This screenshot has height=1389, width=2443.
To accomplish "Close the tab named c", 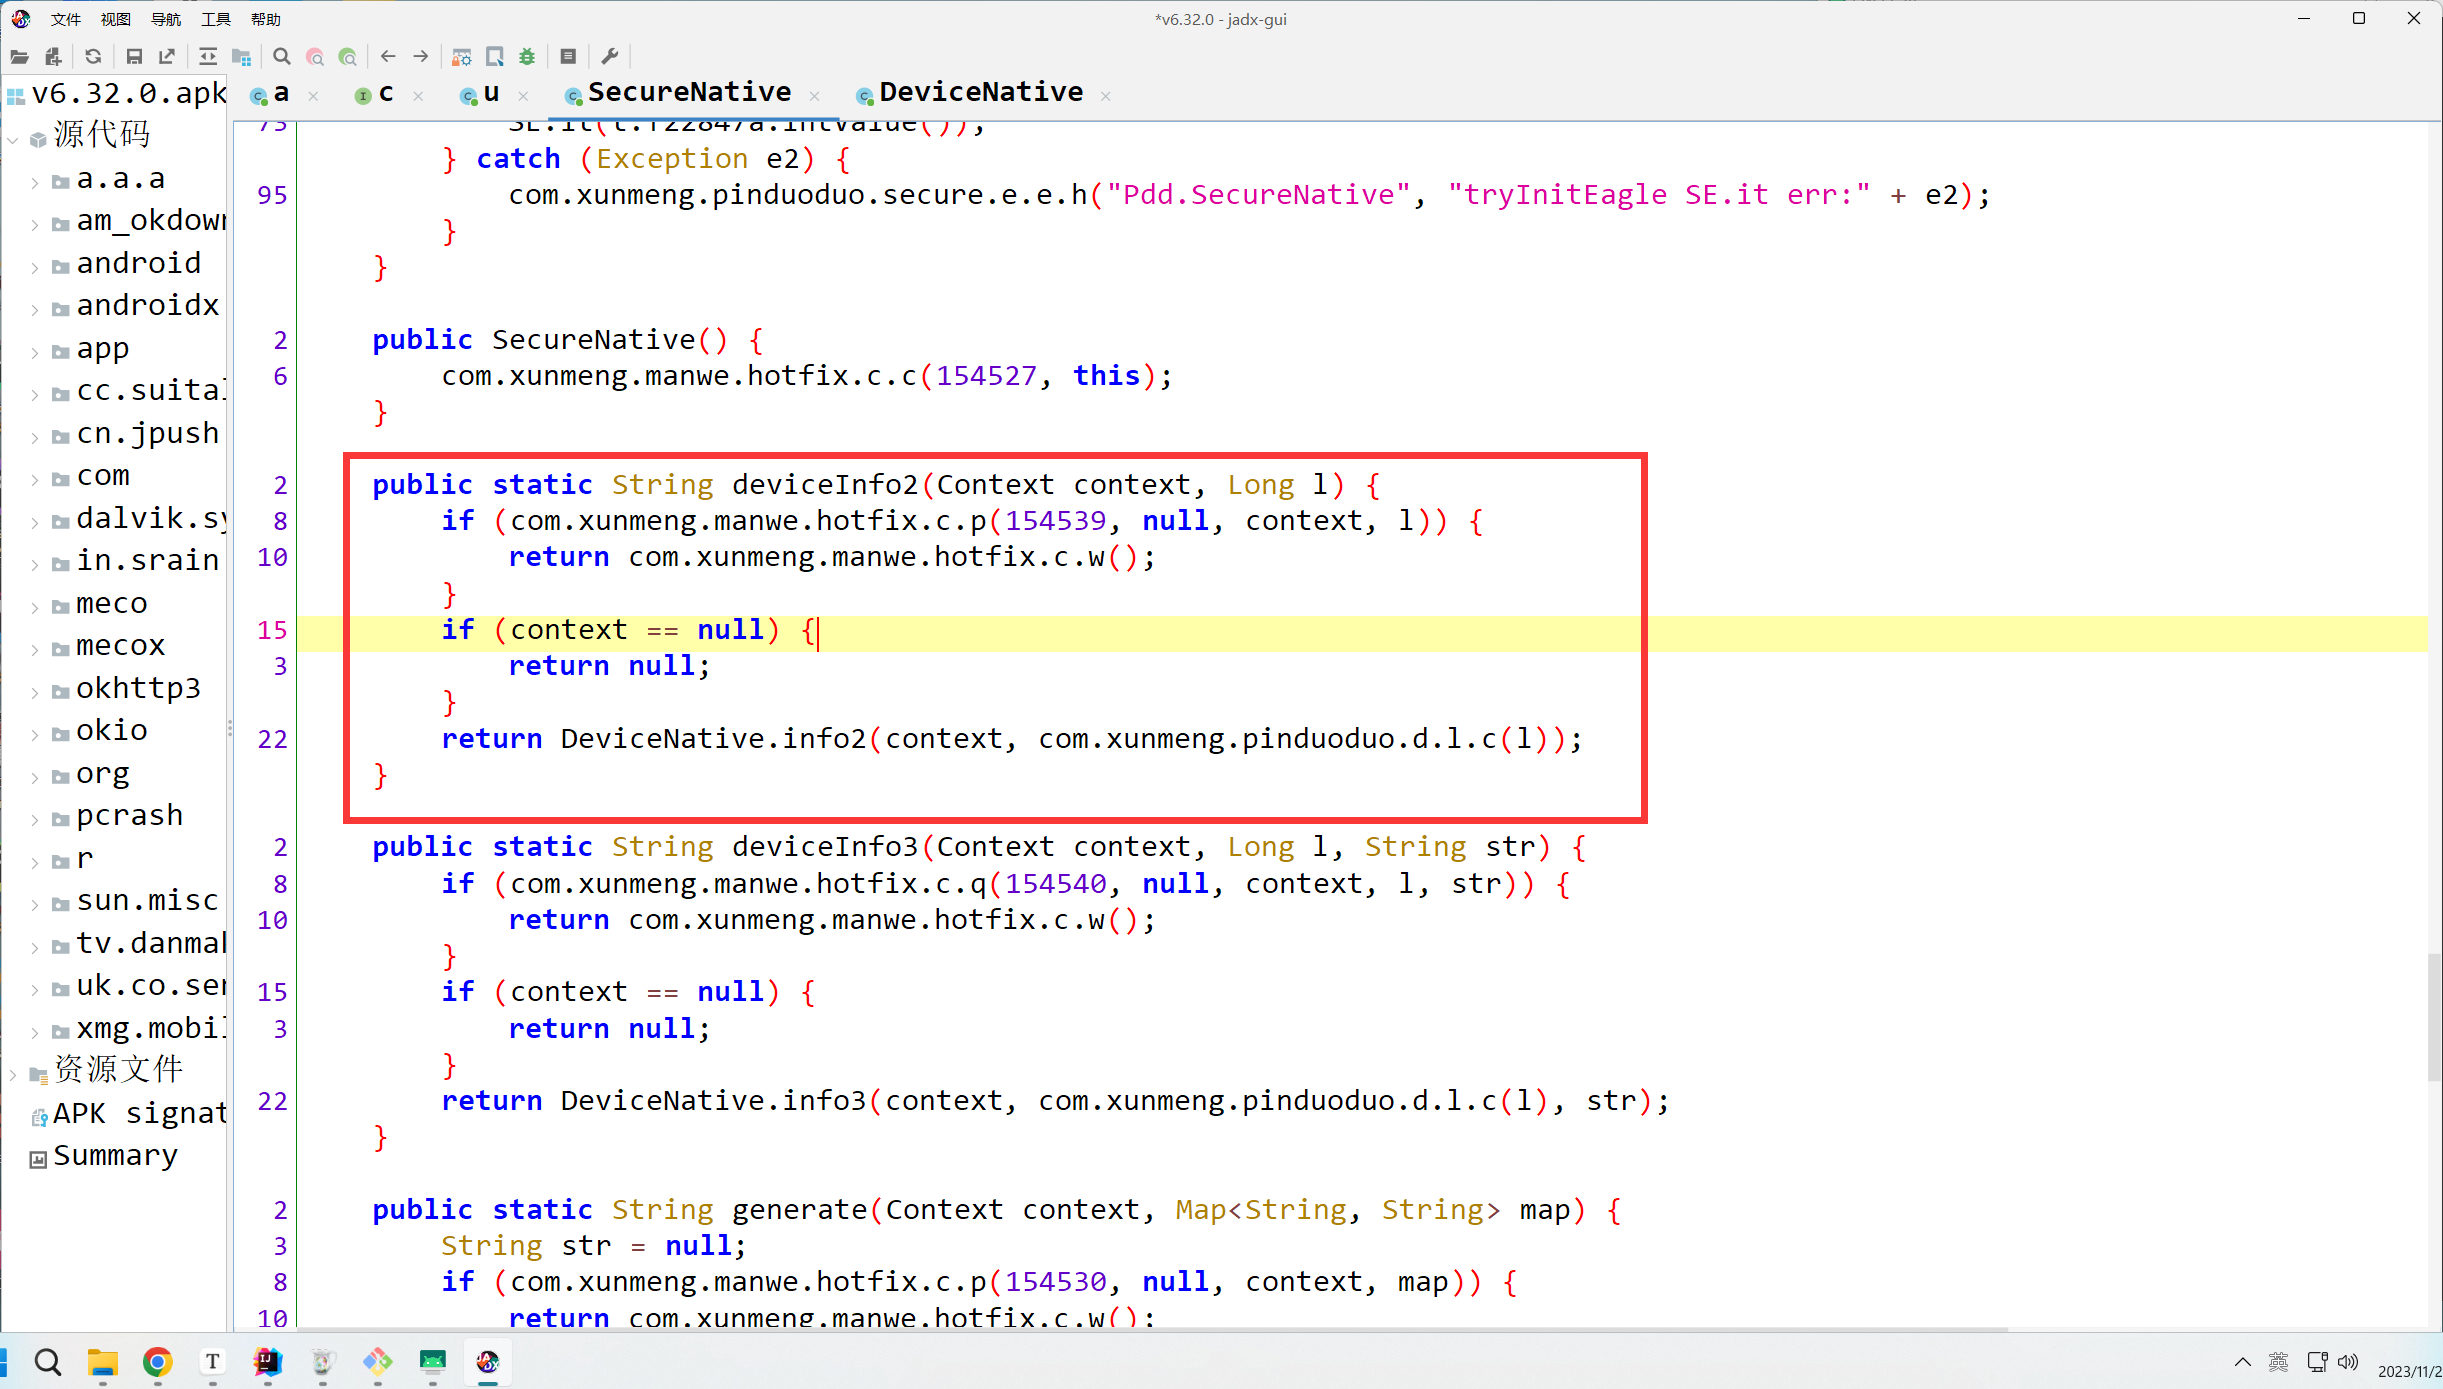I will (x=418, y=96).
